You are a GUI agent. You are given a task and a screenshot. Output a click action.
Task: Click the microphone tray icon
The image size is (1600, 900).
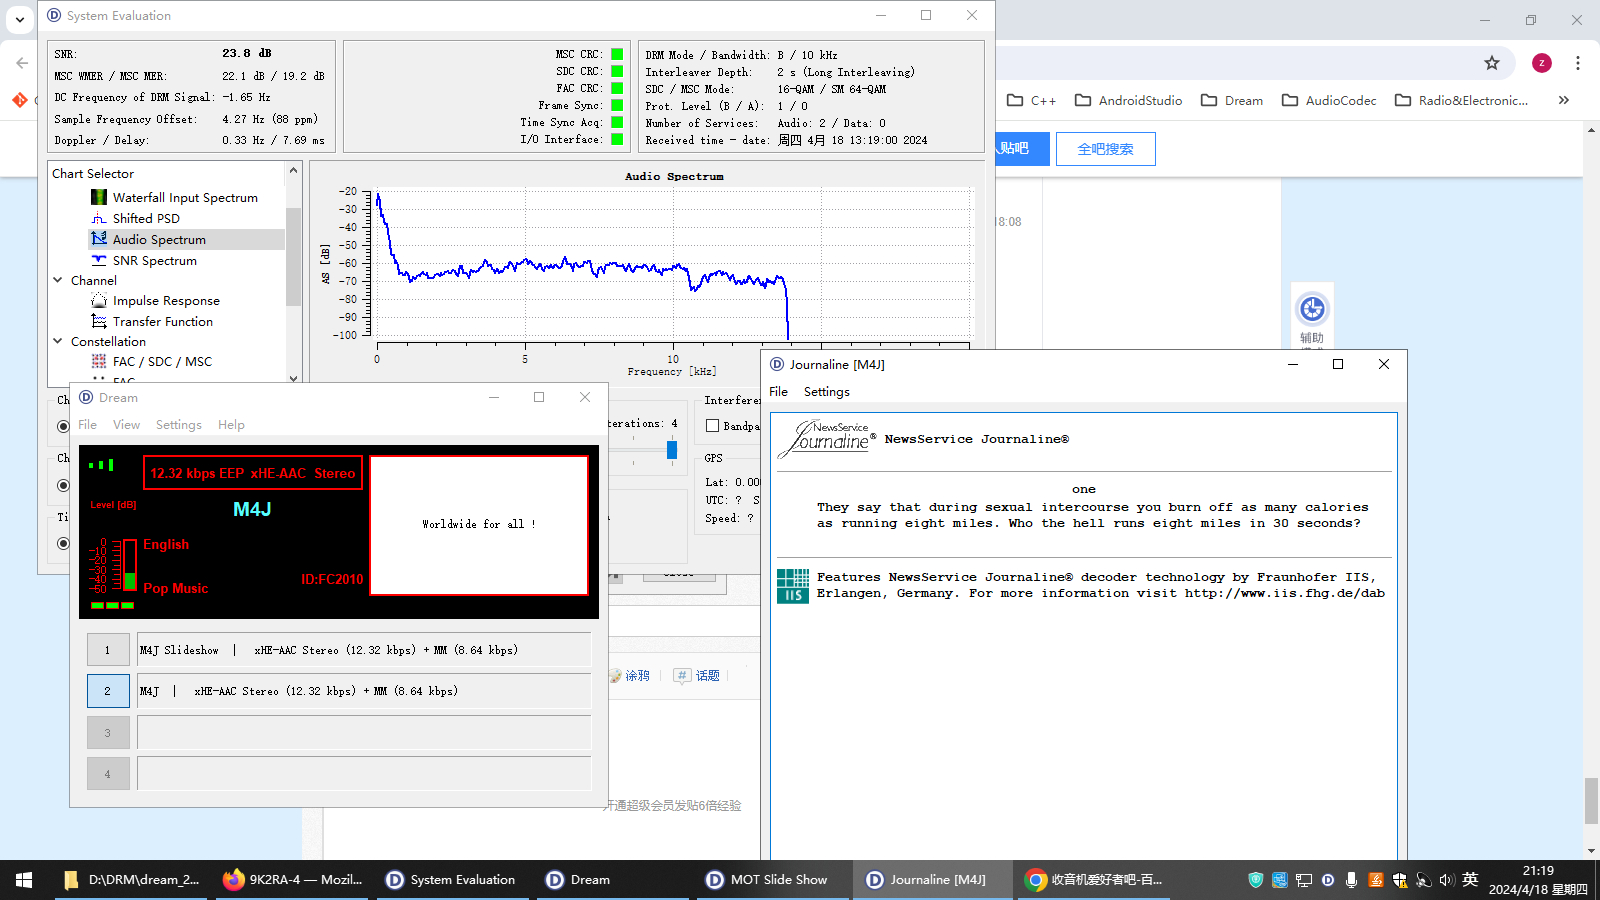[x=1351, y=880]
